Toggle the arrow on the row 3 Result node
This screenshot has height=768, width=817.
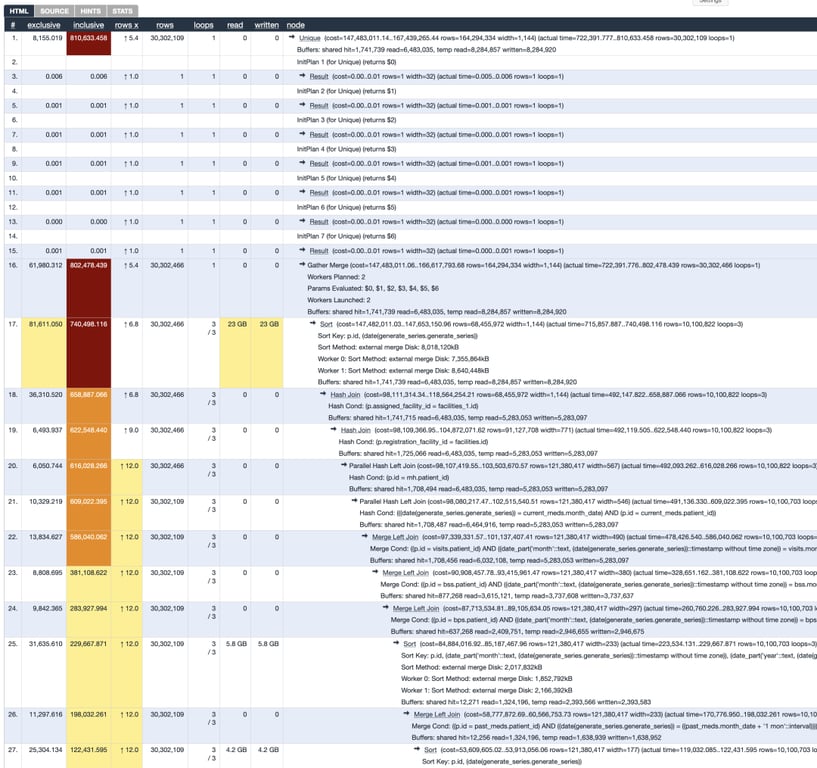click(302, 76)
